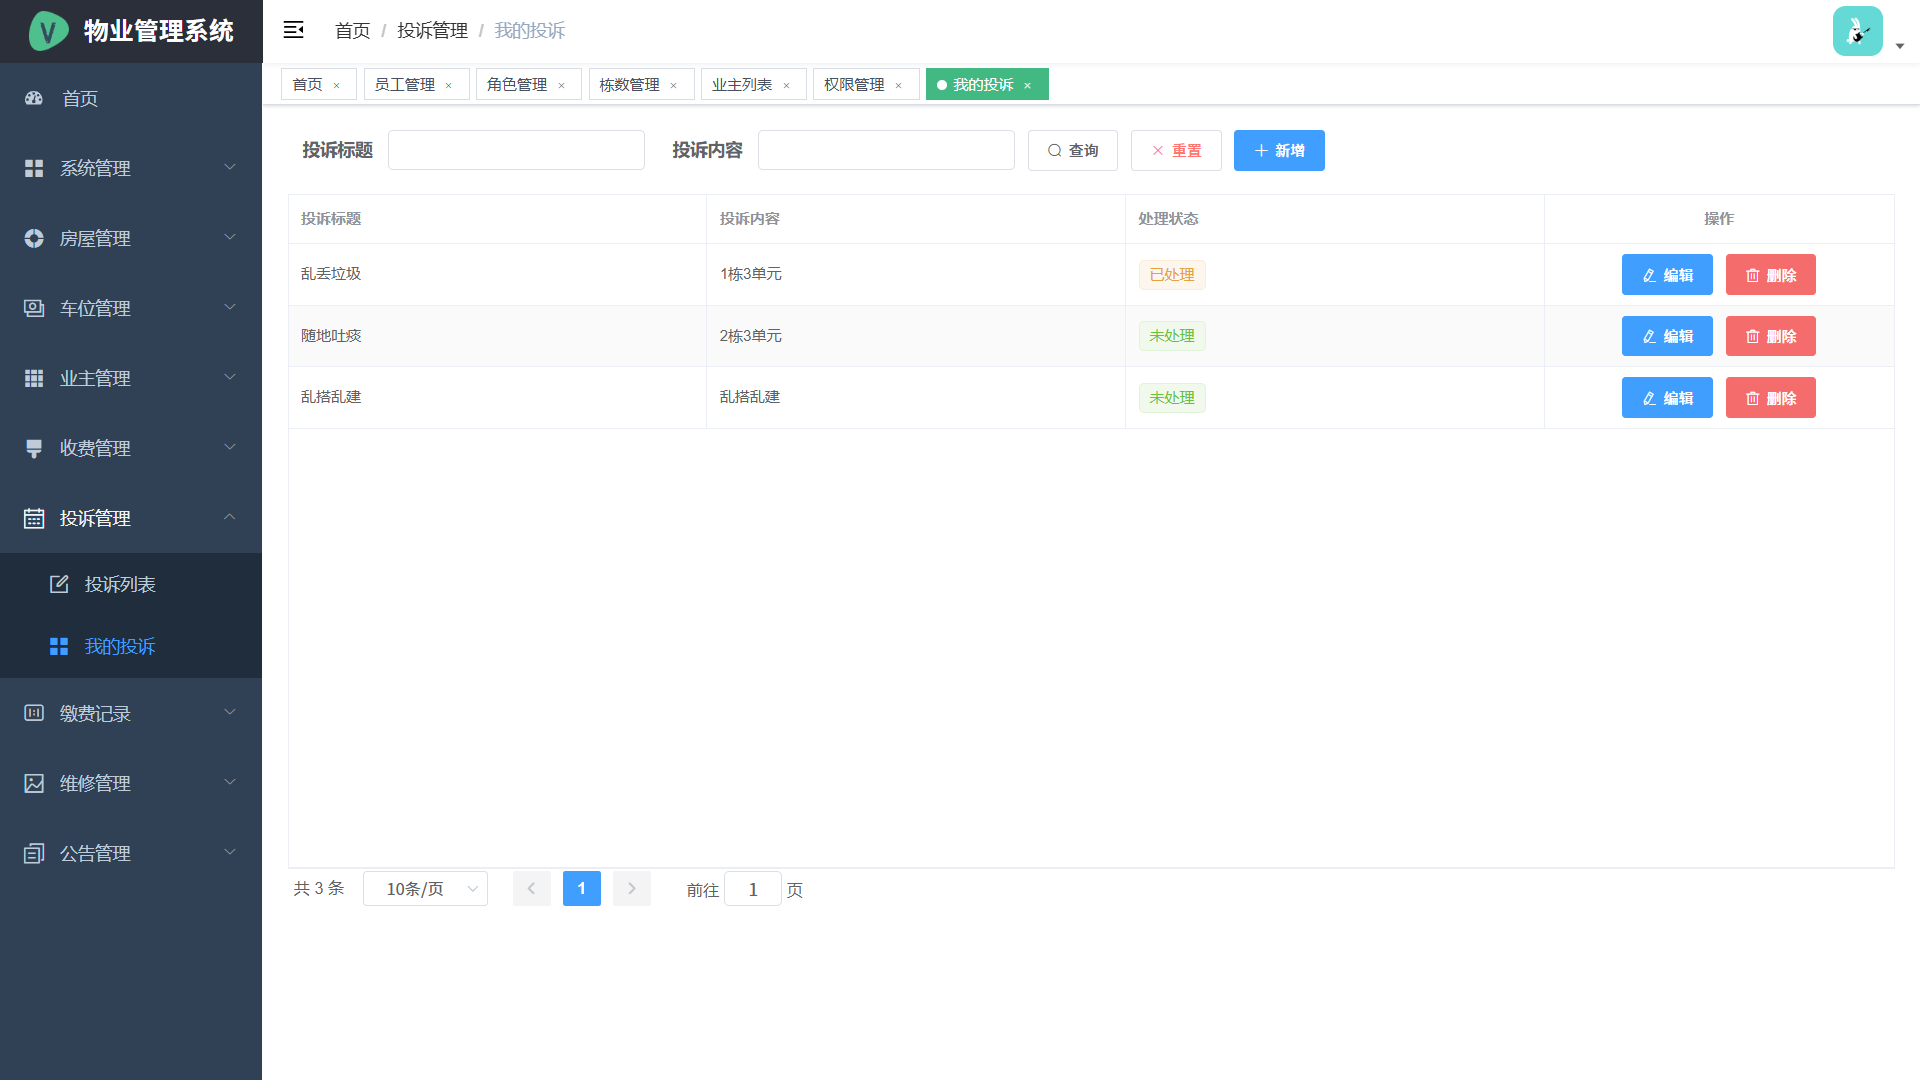Edit the 乱丢垃圾 complaint row
This screenshot has width=1920, height=1080.
[1666, 275]
